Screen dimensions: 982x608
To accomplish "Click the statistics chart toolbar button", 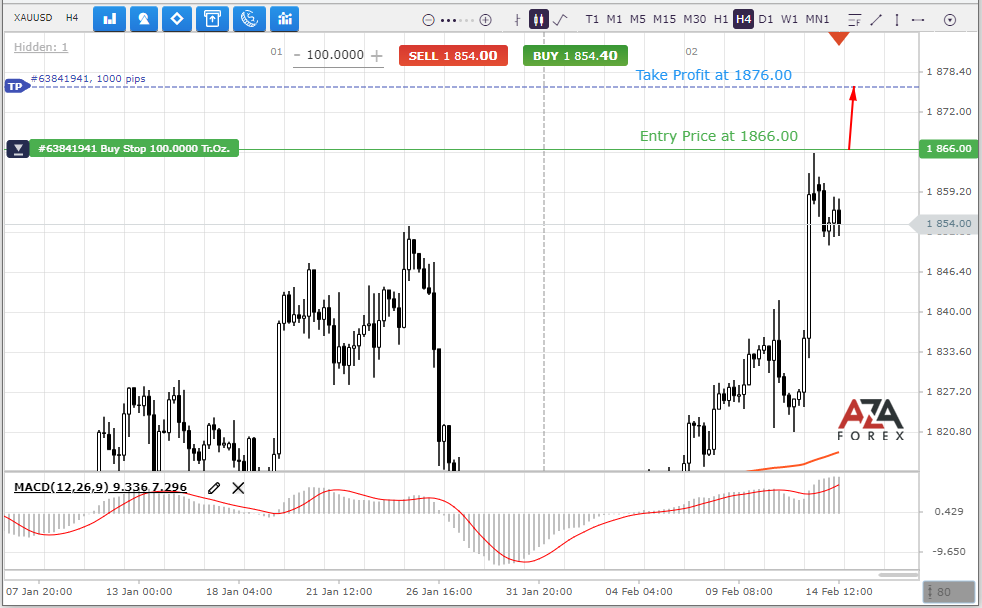I will click(x=285, y=19).
